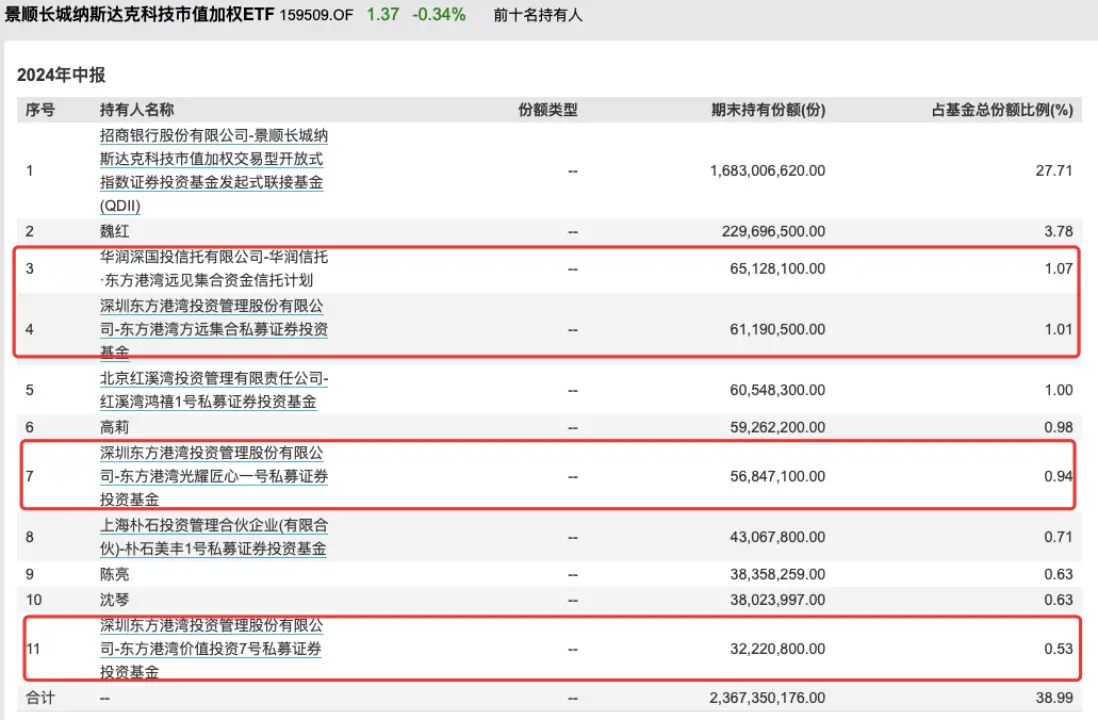Open the 华润深国投信托有限公司 holder link
1098x720 pixels.
point(214,268)
